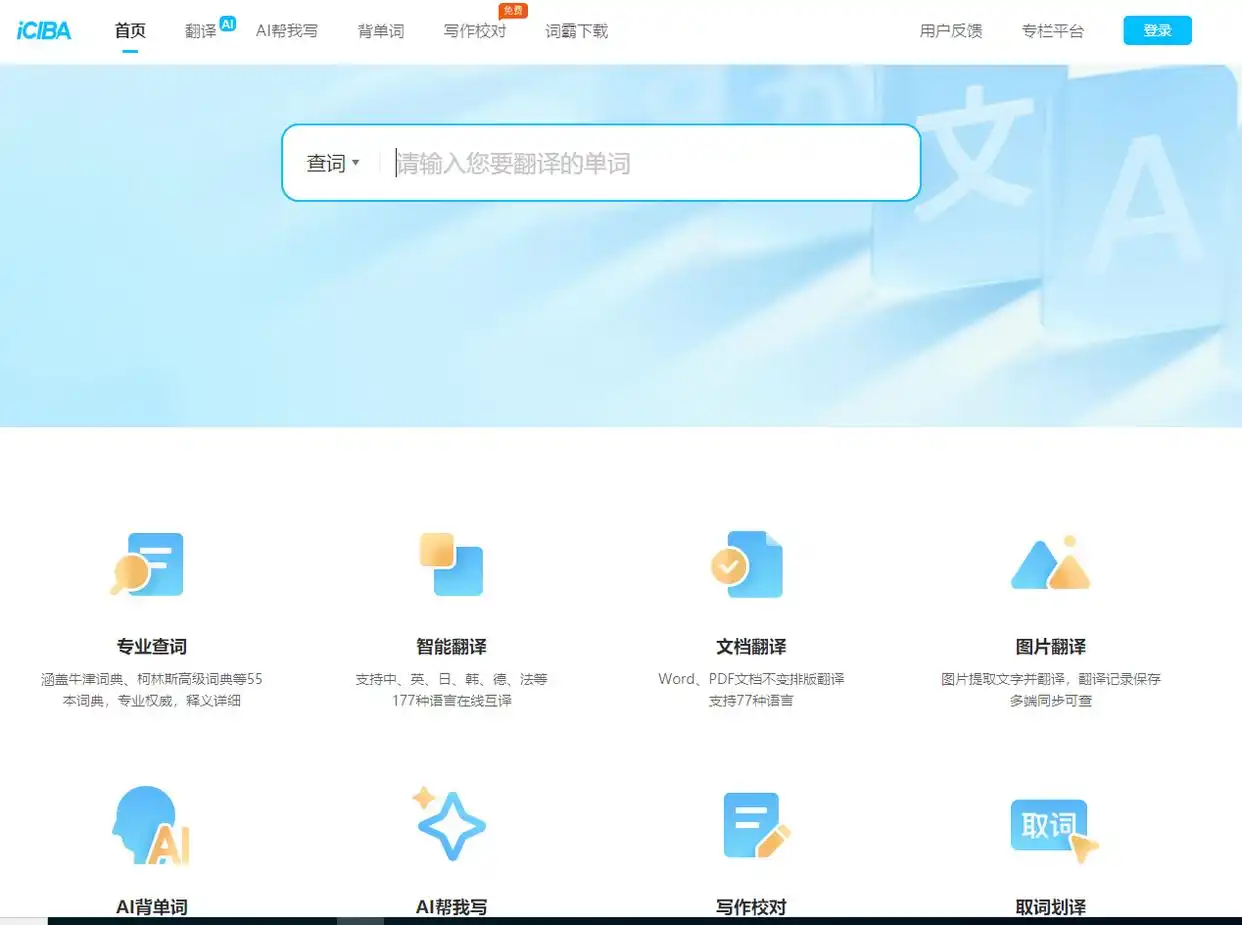This screenshot has width=1242, height=925.
Task: Switch to the AI帮我写 nav tab
Action: tap(286, 30)
